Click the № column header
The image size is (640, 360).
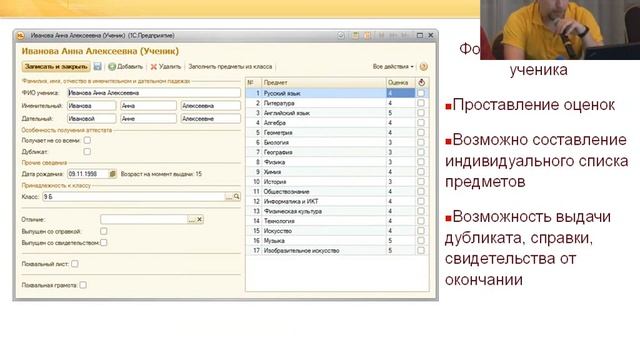253,82
